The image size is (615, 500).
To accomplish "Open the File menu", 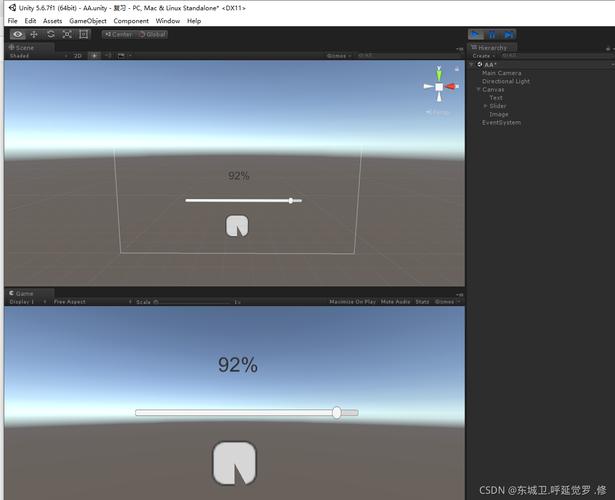I will click(13, 21).
